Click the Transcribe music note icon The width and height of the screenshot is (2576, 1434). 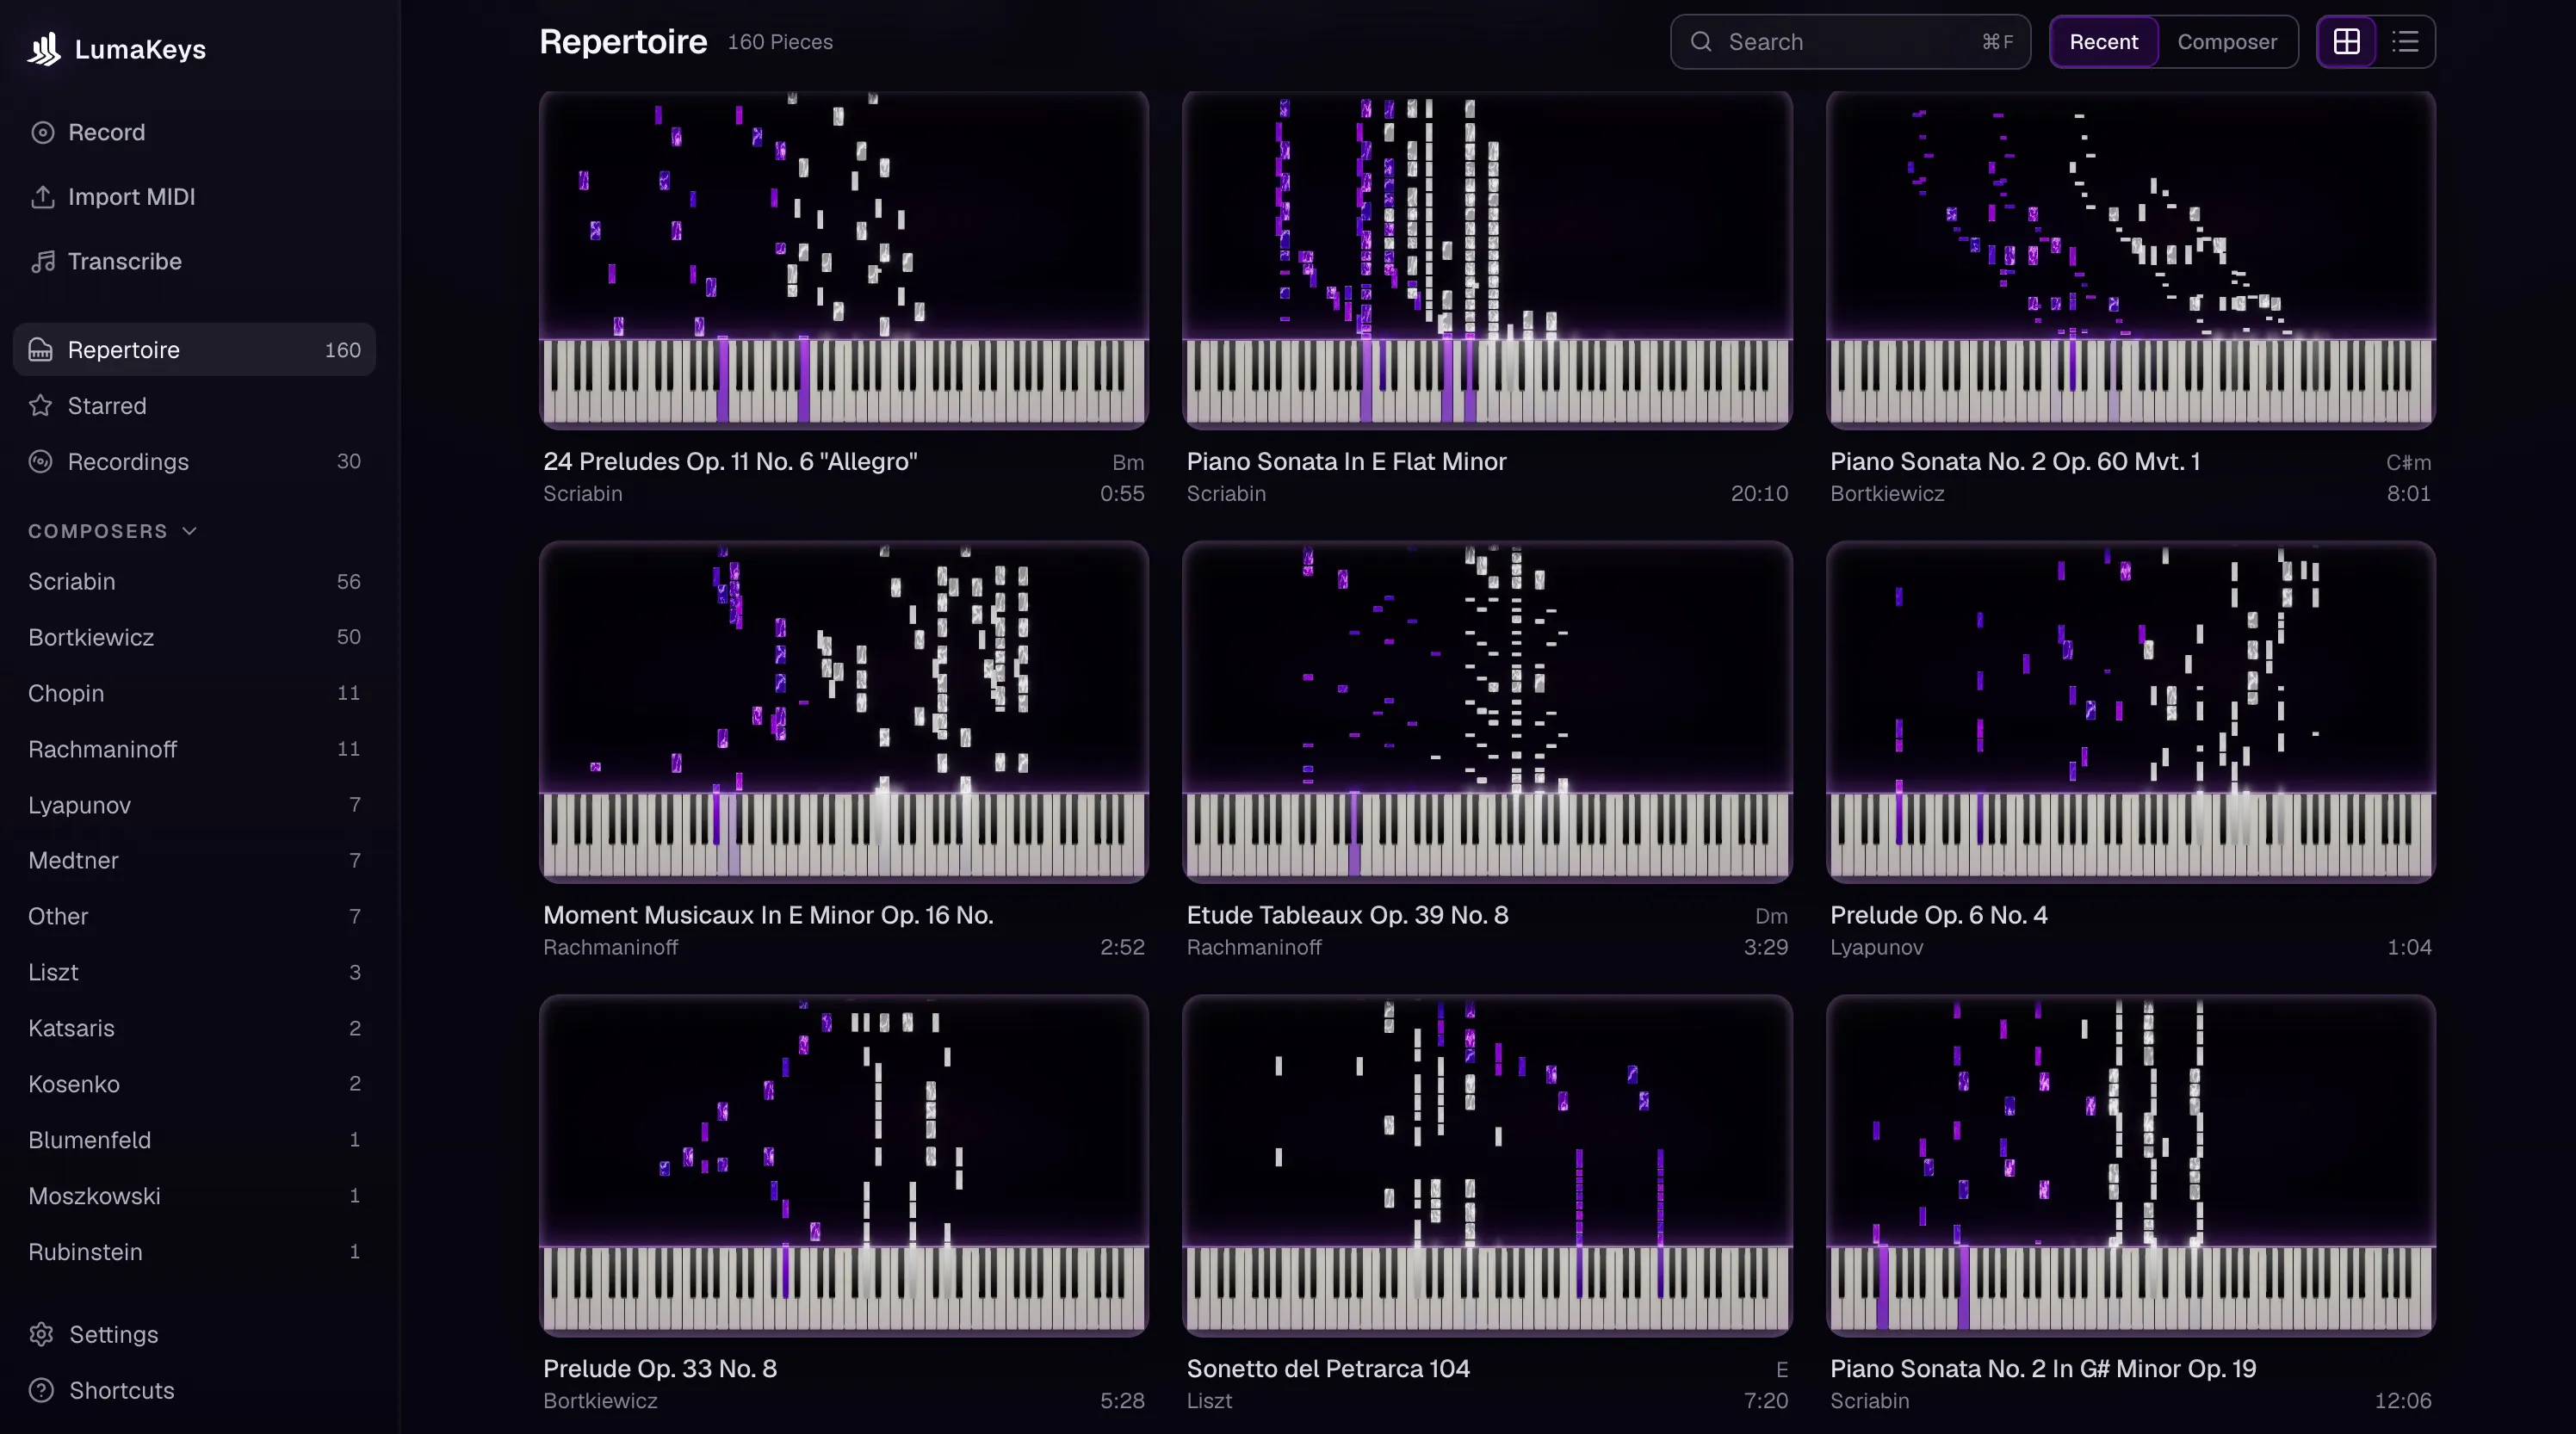tap(42, 261)
